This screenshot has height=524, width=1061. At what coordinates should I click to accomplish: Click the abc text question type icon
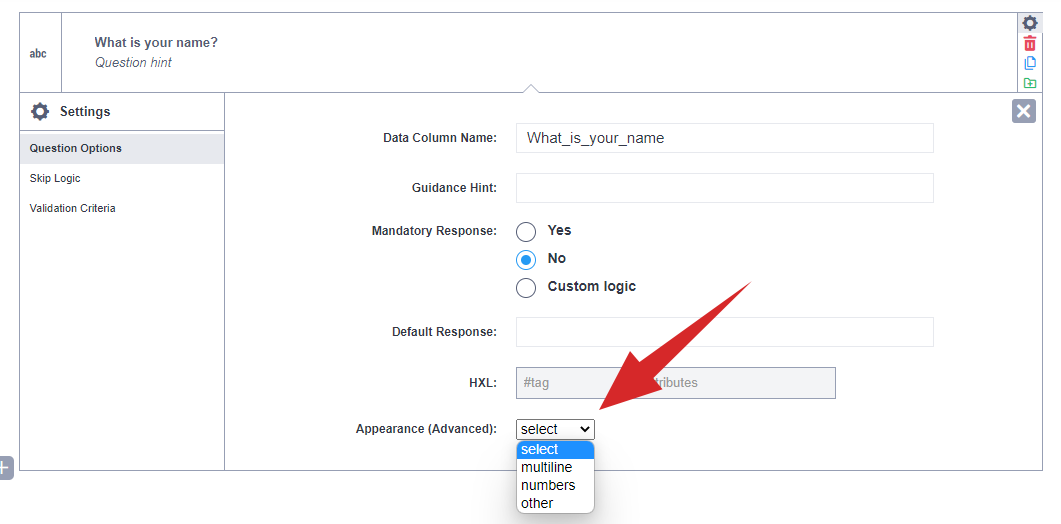tap(38, 54)
